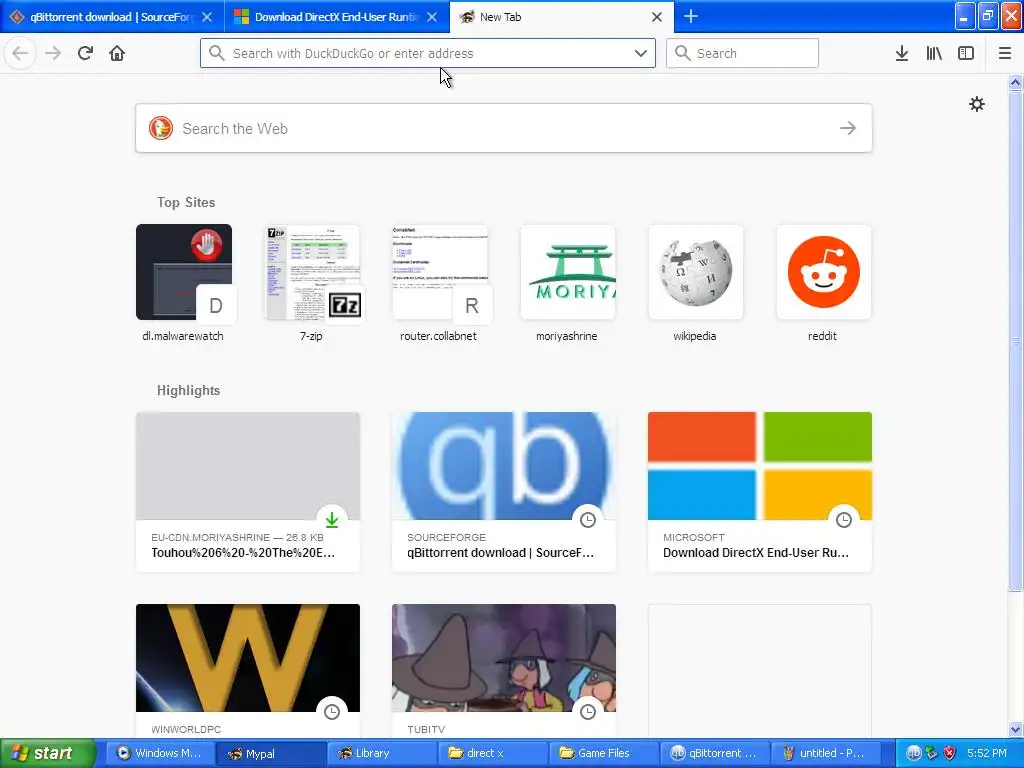Close the New Tab tab
The height and width of the screenshot is (768, 1024).
coord(657,17)
